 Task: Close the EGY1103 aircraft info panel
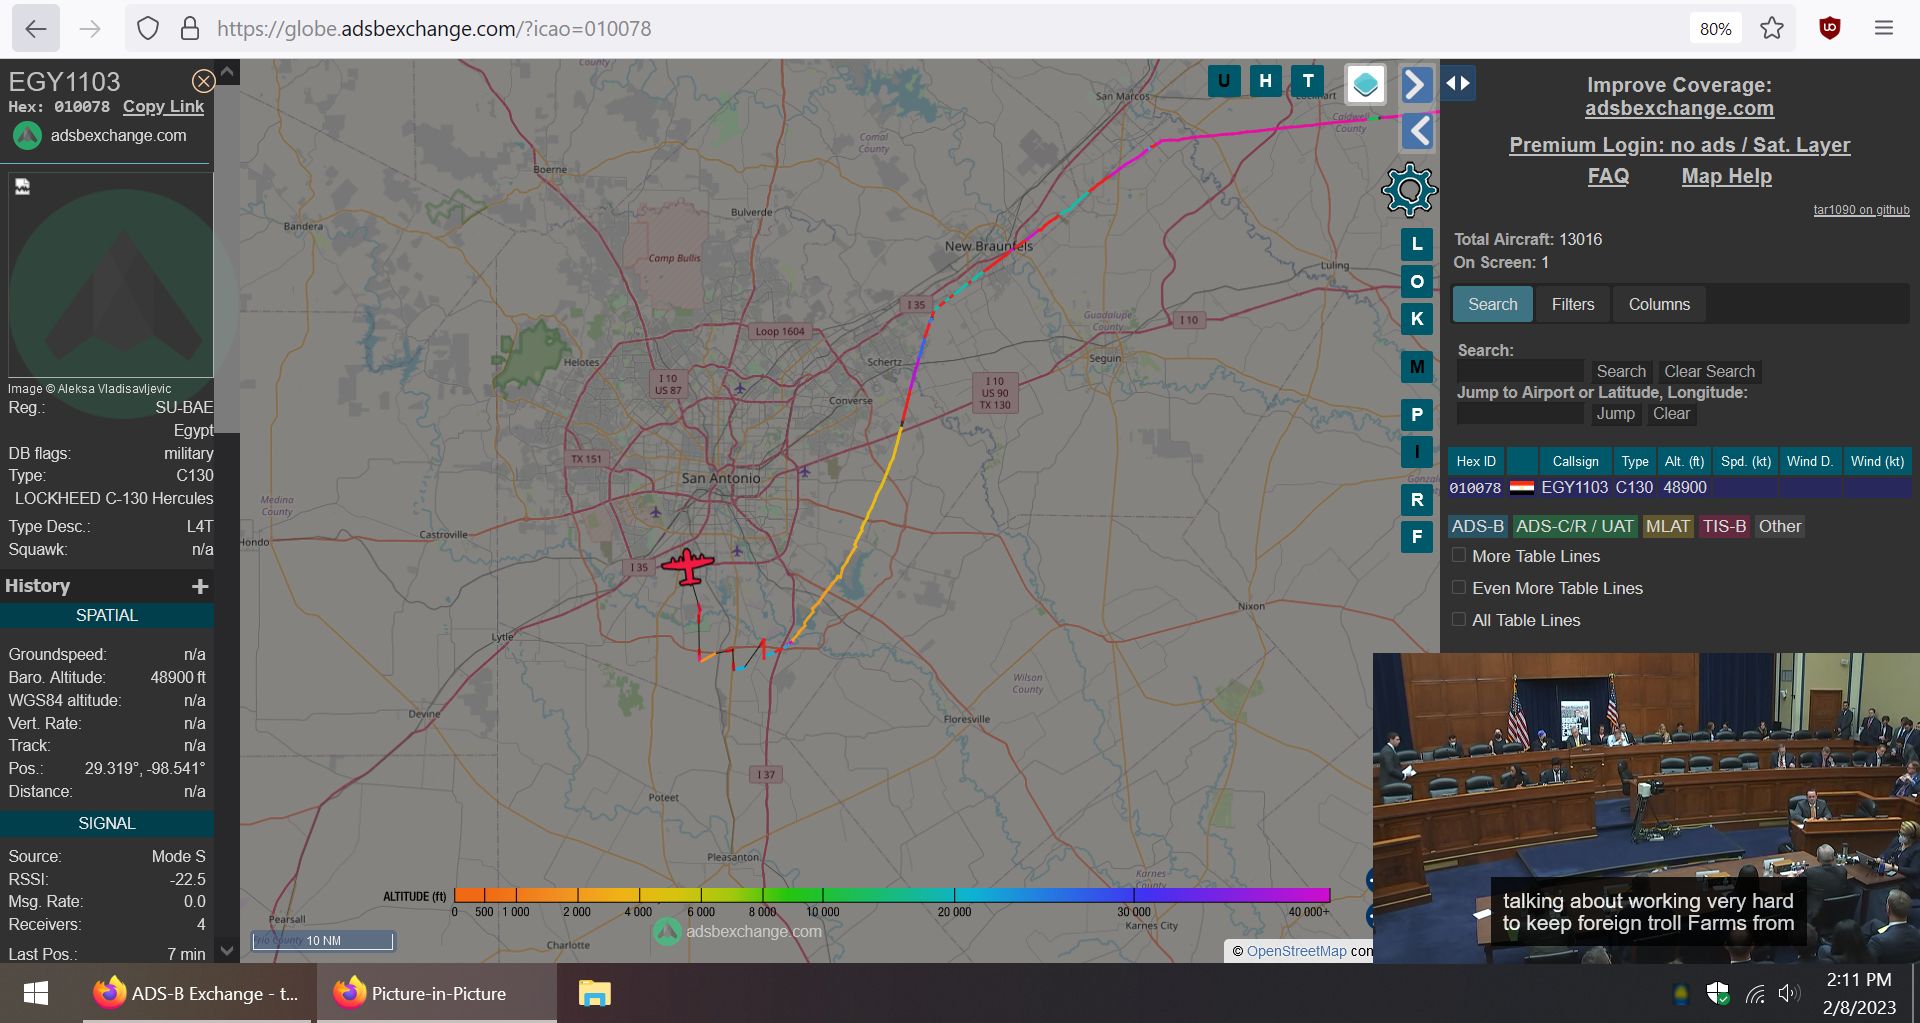click(203, 81)
